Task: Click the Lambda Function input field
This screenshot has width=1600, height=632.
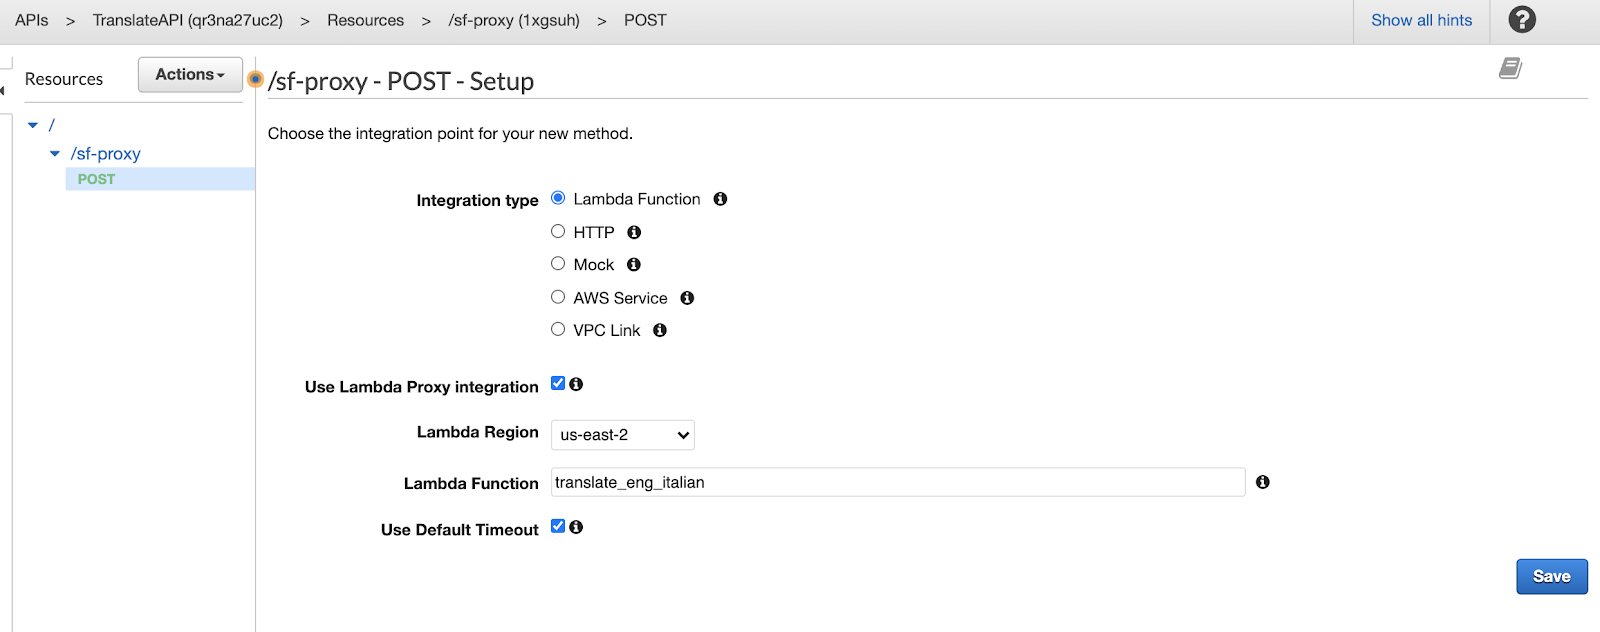Action: [x=897, y=482]
